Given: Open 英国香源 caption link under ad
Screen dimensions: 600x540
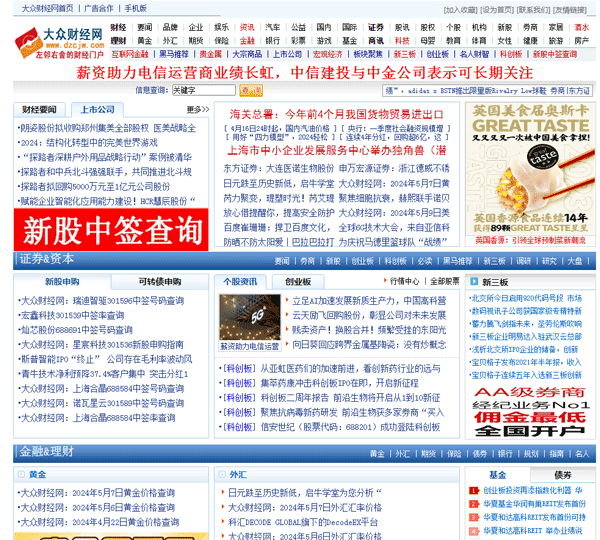Looking at the screenshot, I should point(530,240).
